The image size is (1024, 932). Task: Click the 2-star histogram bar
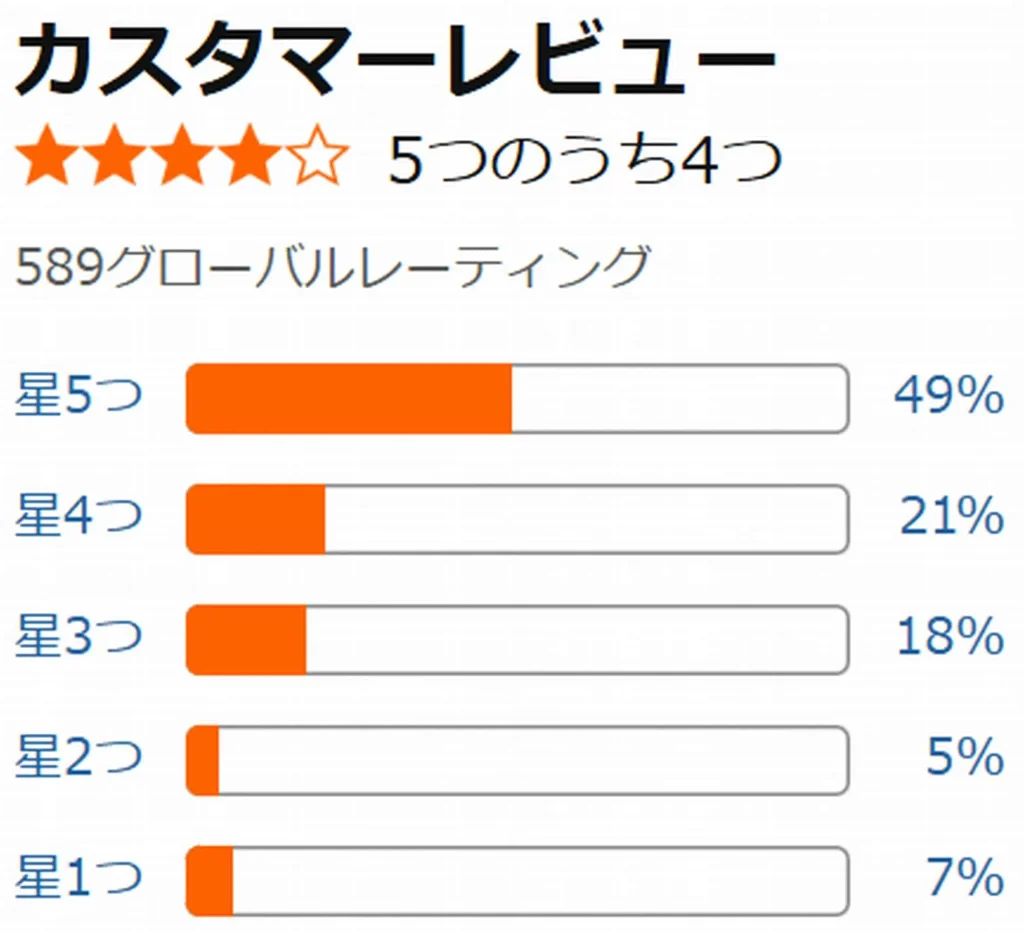click(517, 760)
